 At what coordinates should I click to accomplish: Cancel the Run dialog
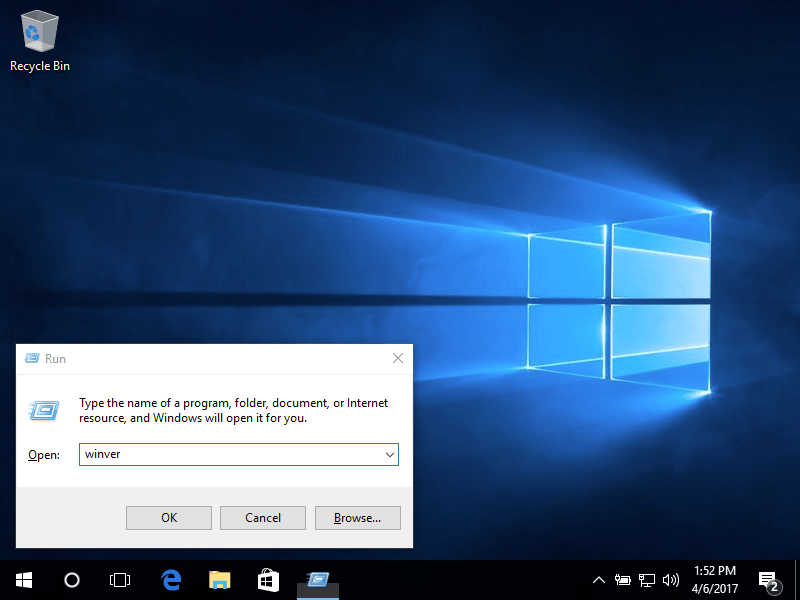point(262,518)
